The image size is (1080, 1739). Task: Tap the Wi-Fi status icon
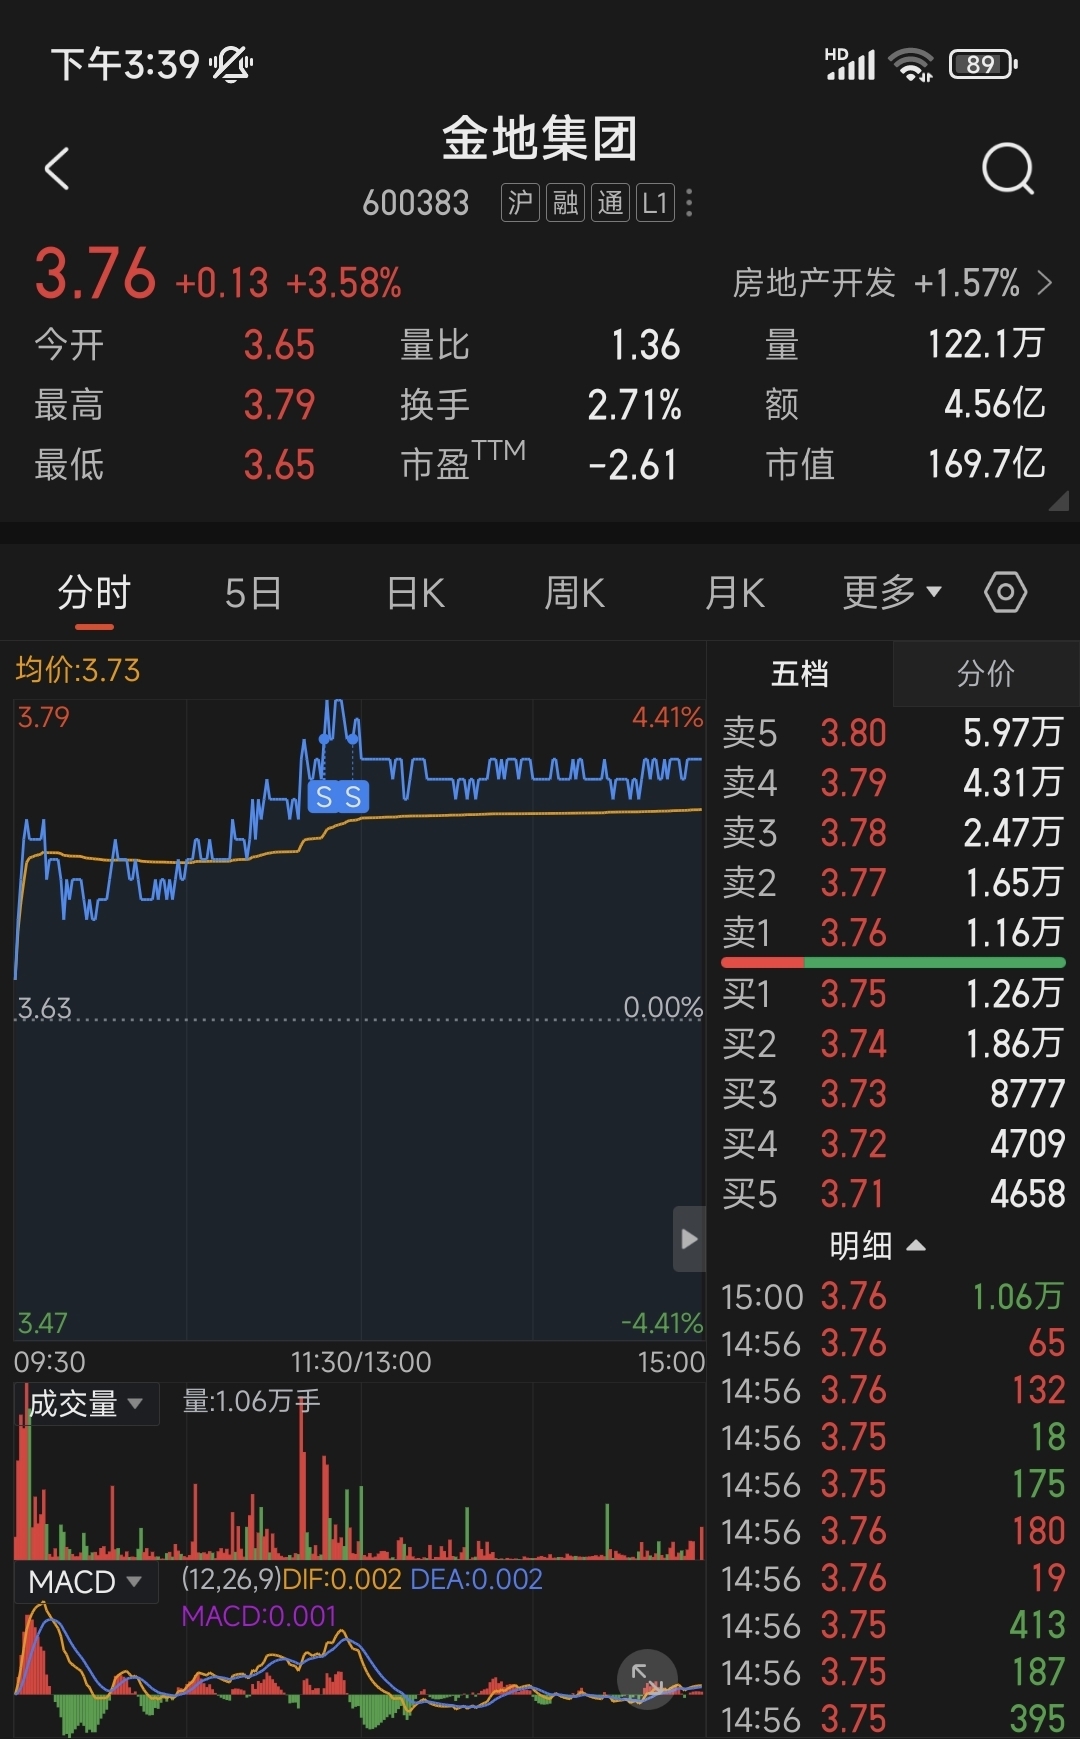coord(911,64)
